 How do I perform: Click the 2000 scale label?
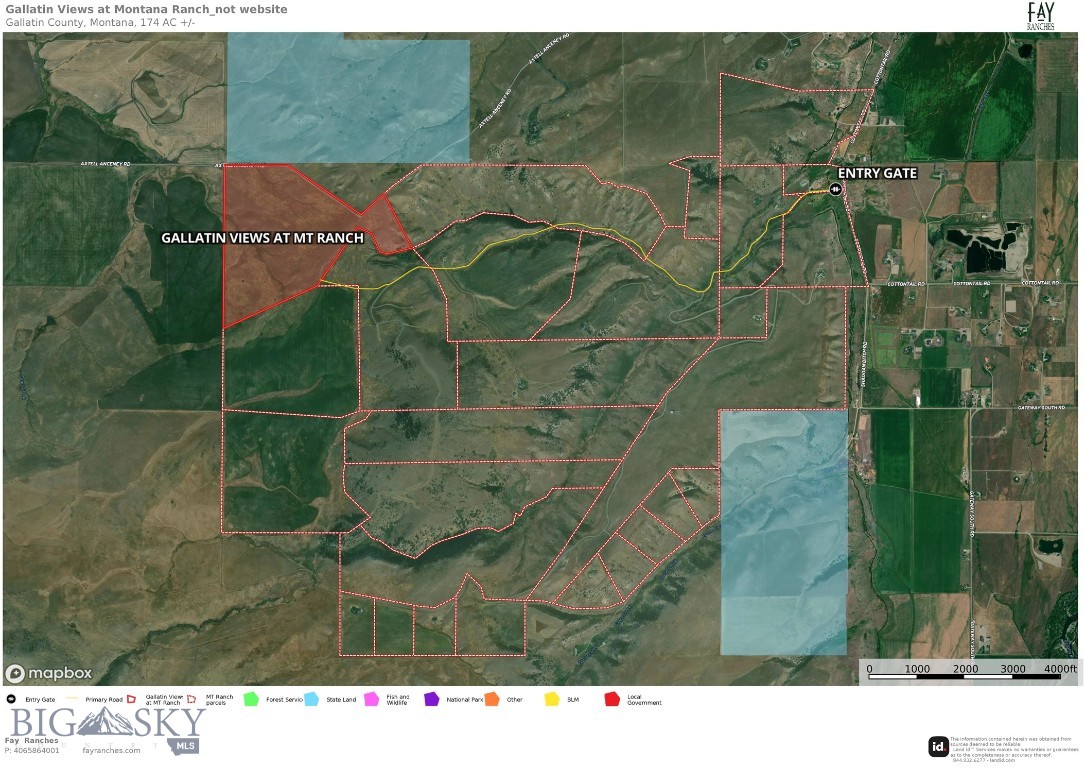[965, 668]
